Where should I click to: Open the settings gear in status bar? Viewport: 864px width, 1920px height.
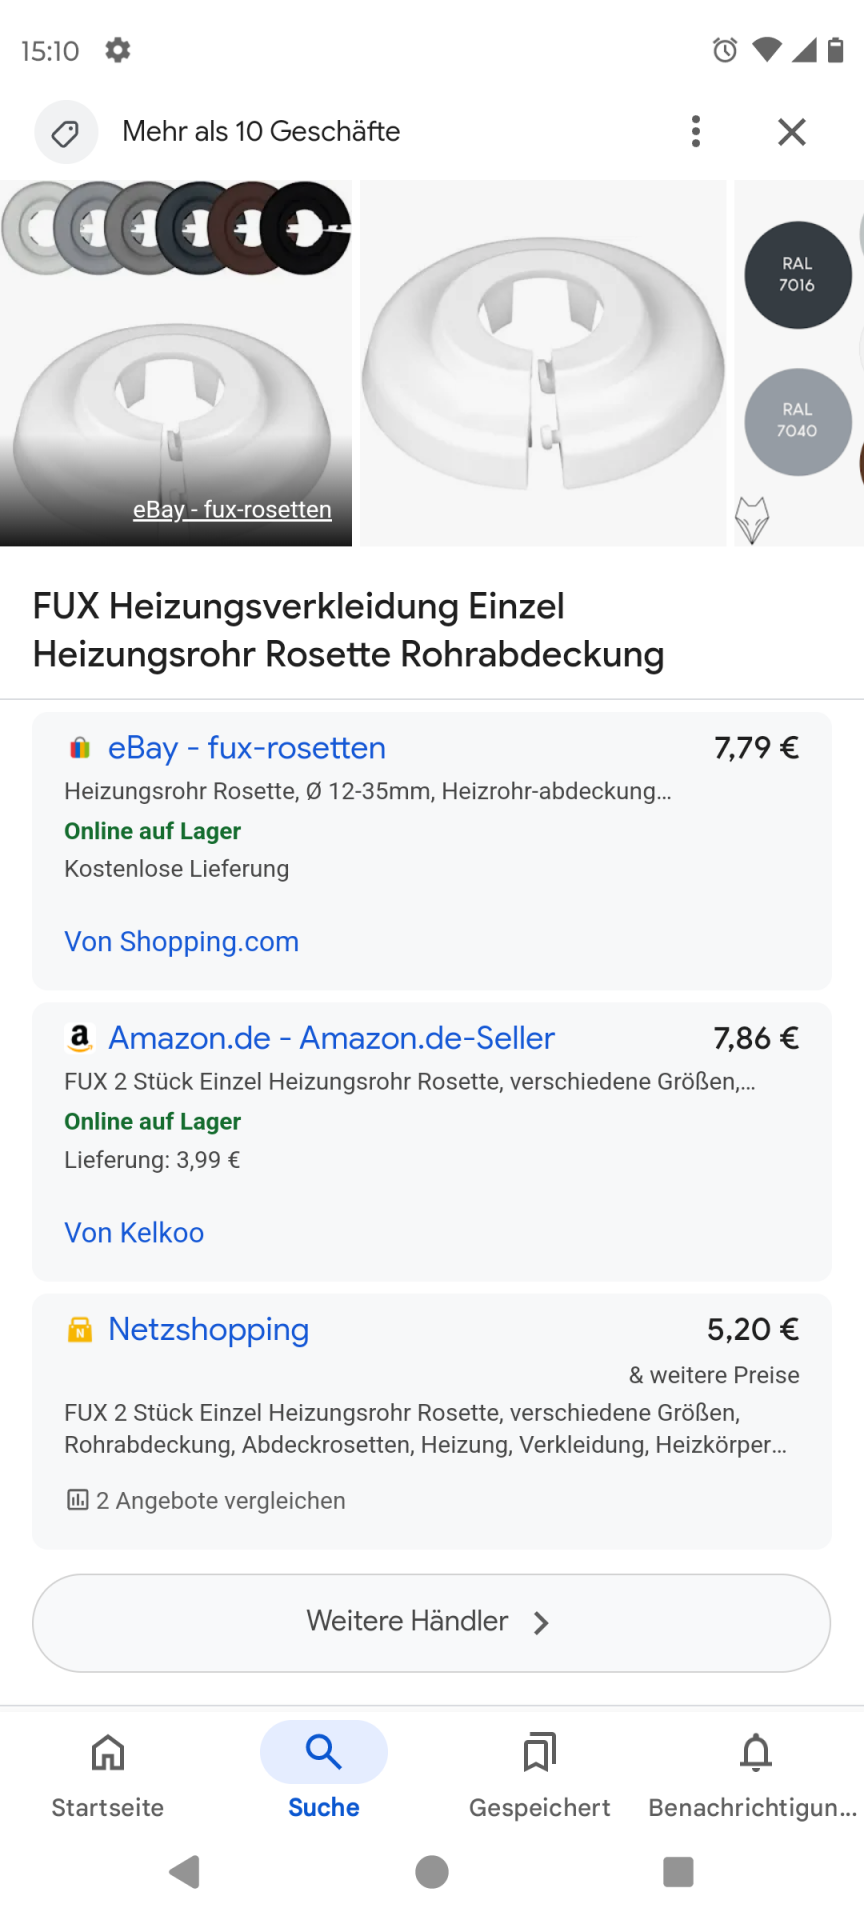click(118, 50)
